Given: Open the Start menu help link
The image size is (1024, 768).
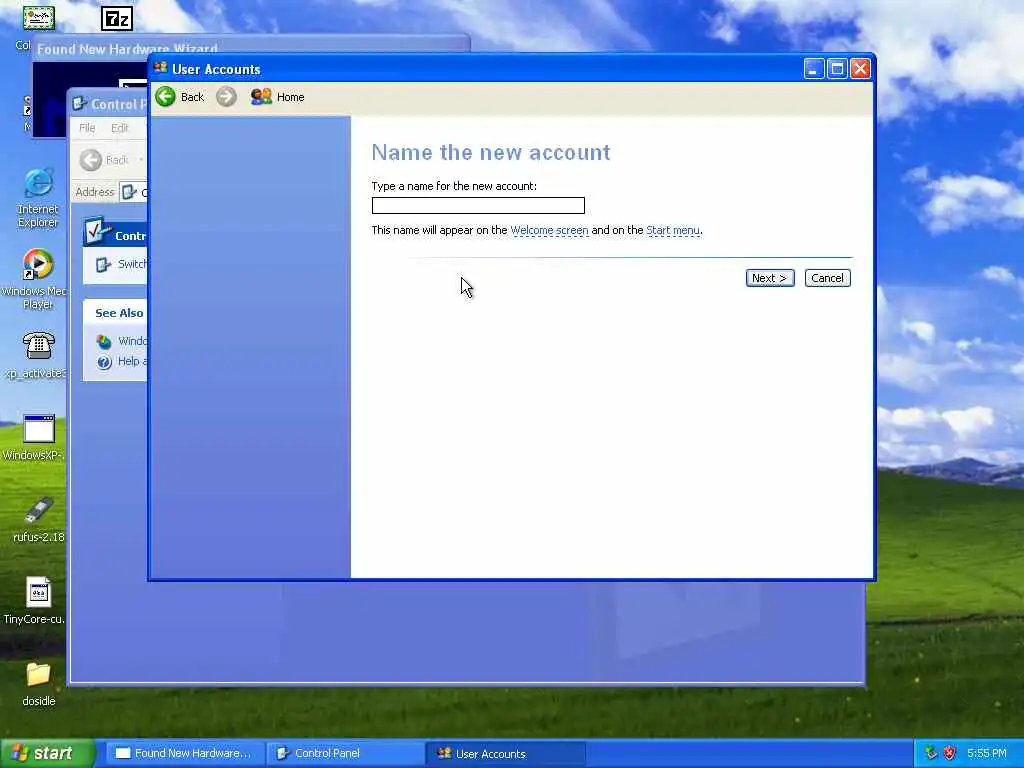Looking at the screenshot, I should pyautogui.click(x=673, y=231).
